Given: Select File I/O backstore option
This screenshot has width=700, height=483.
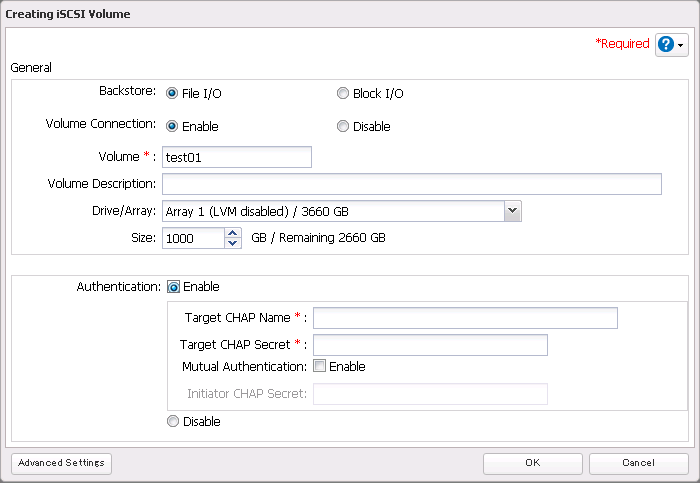Looking at the screenshot, I should tap(172, 94).
